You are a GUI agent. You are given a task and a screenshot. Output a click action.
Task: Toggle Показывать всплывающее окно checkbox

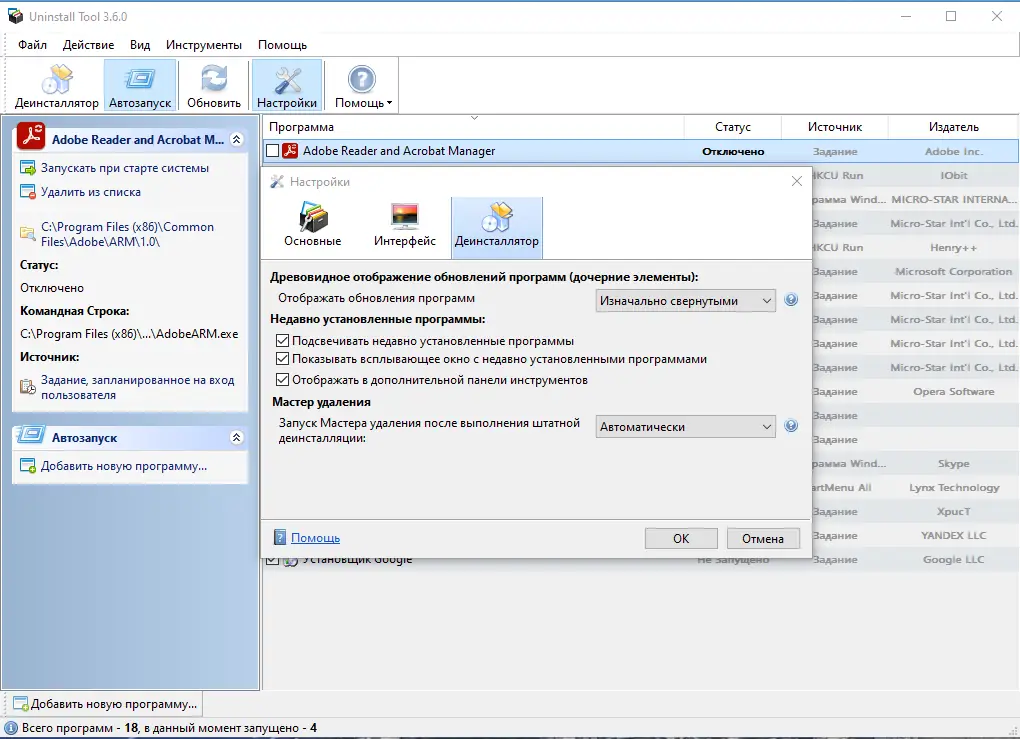click(x=282, y=358)
